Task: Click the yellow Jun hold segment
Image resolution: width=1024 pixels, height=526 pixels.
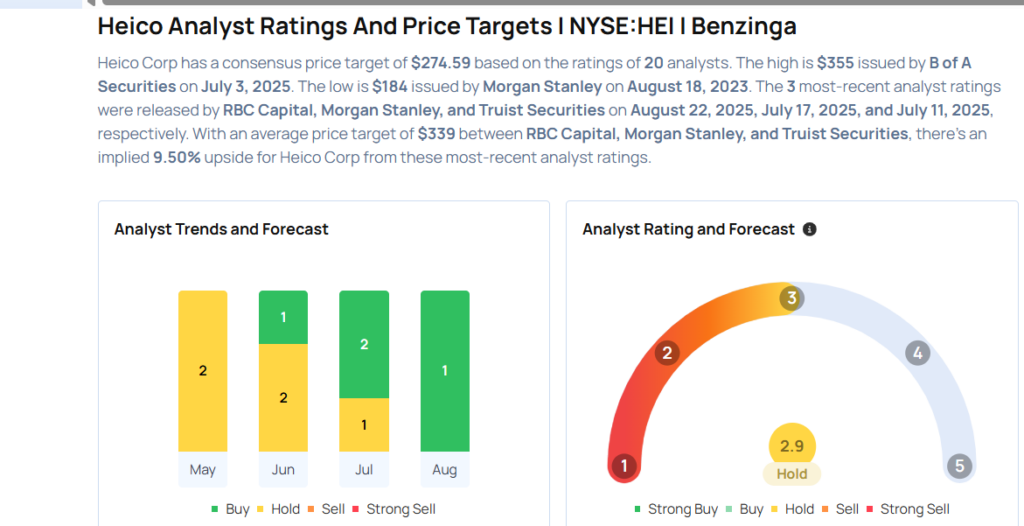Action: click(x=283, y=397)
